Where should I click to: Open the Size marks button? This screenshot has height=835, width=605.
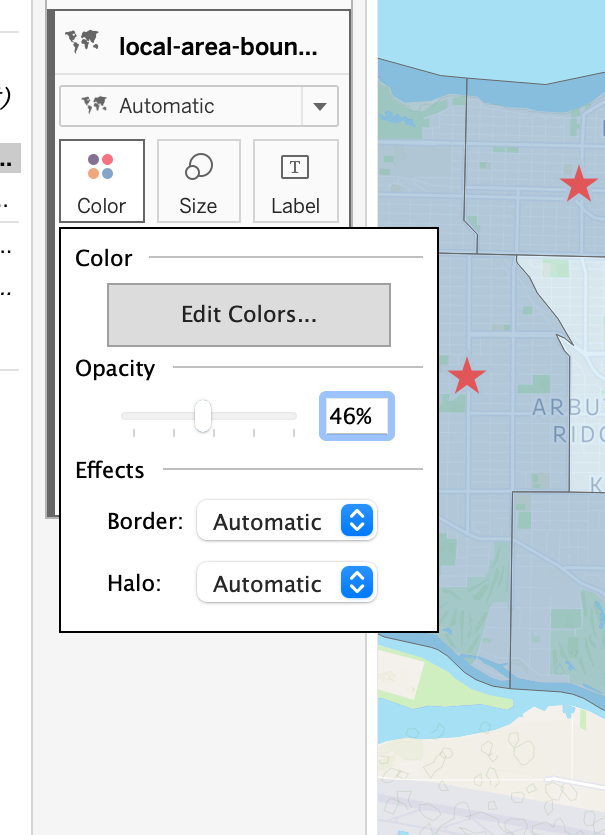click(198, 180)
